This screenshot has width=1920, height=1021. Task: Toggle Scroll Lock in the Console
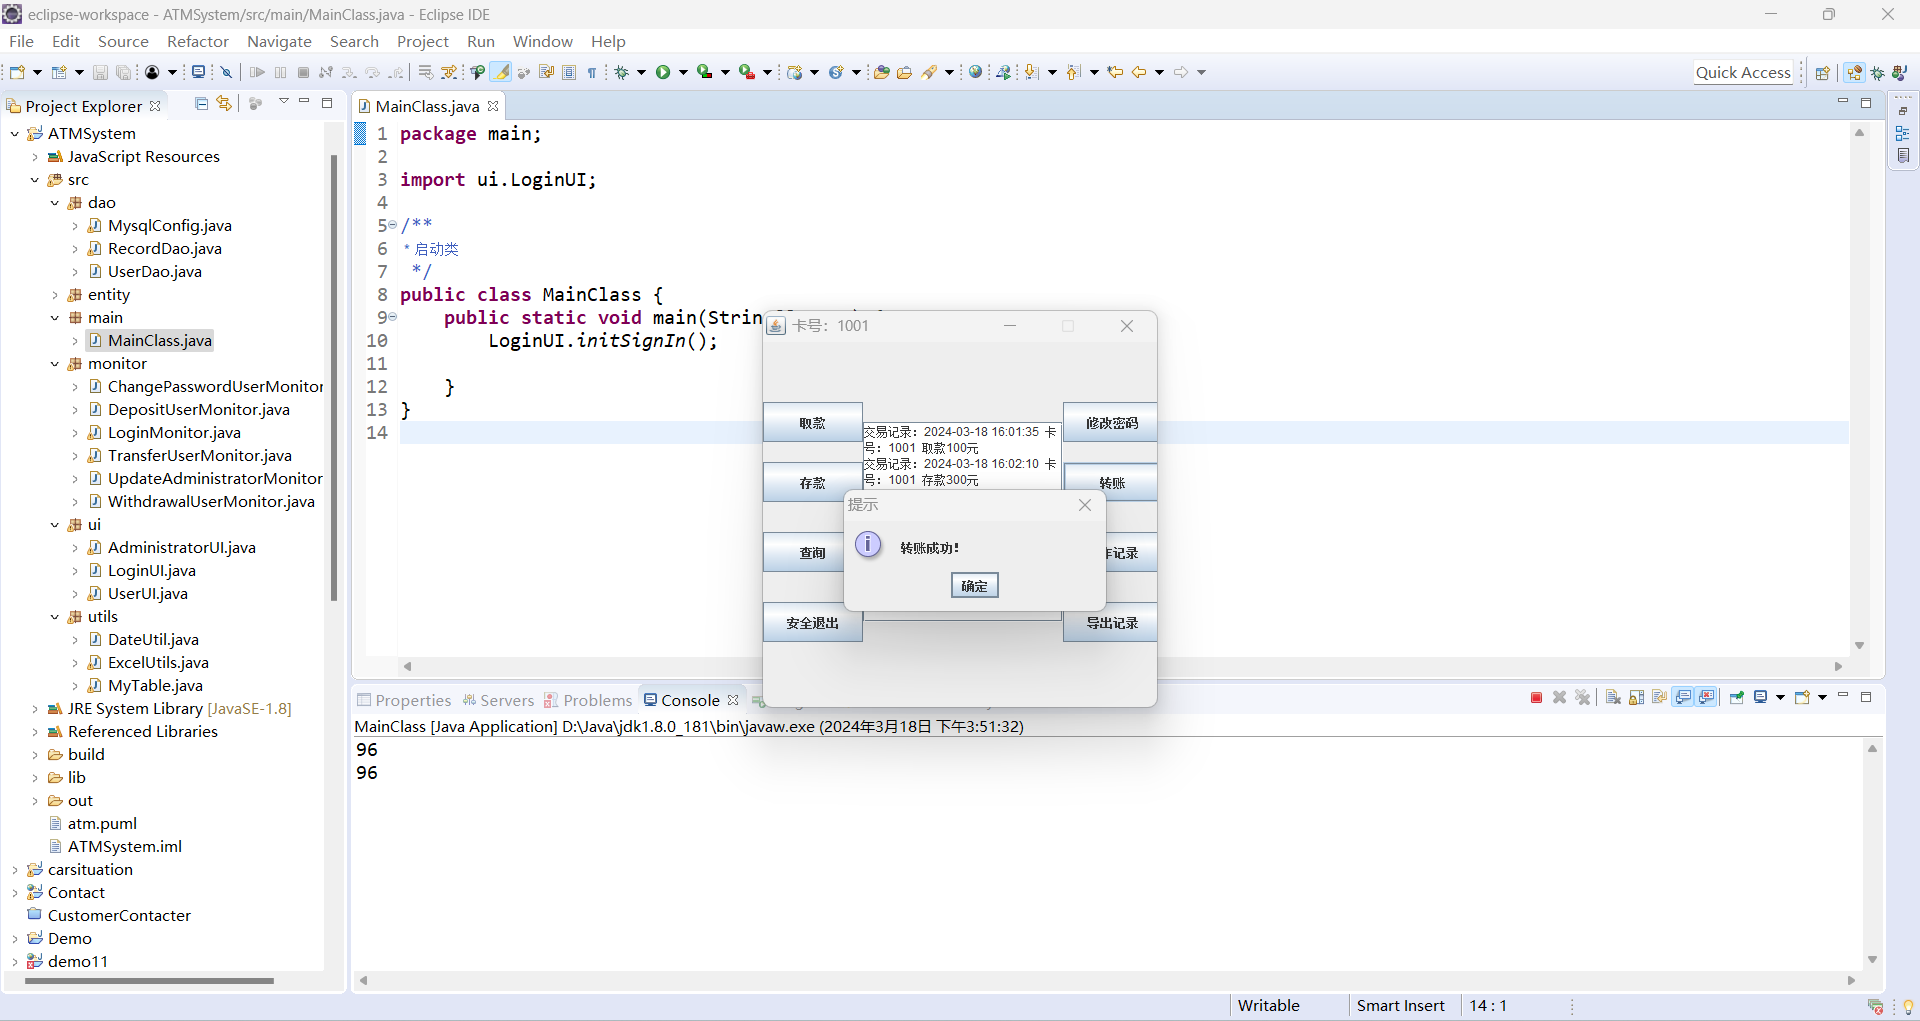(1636, 698)
